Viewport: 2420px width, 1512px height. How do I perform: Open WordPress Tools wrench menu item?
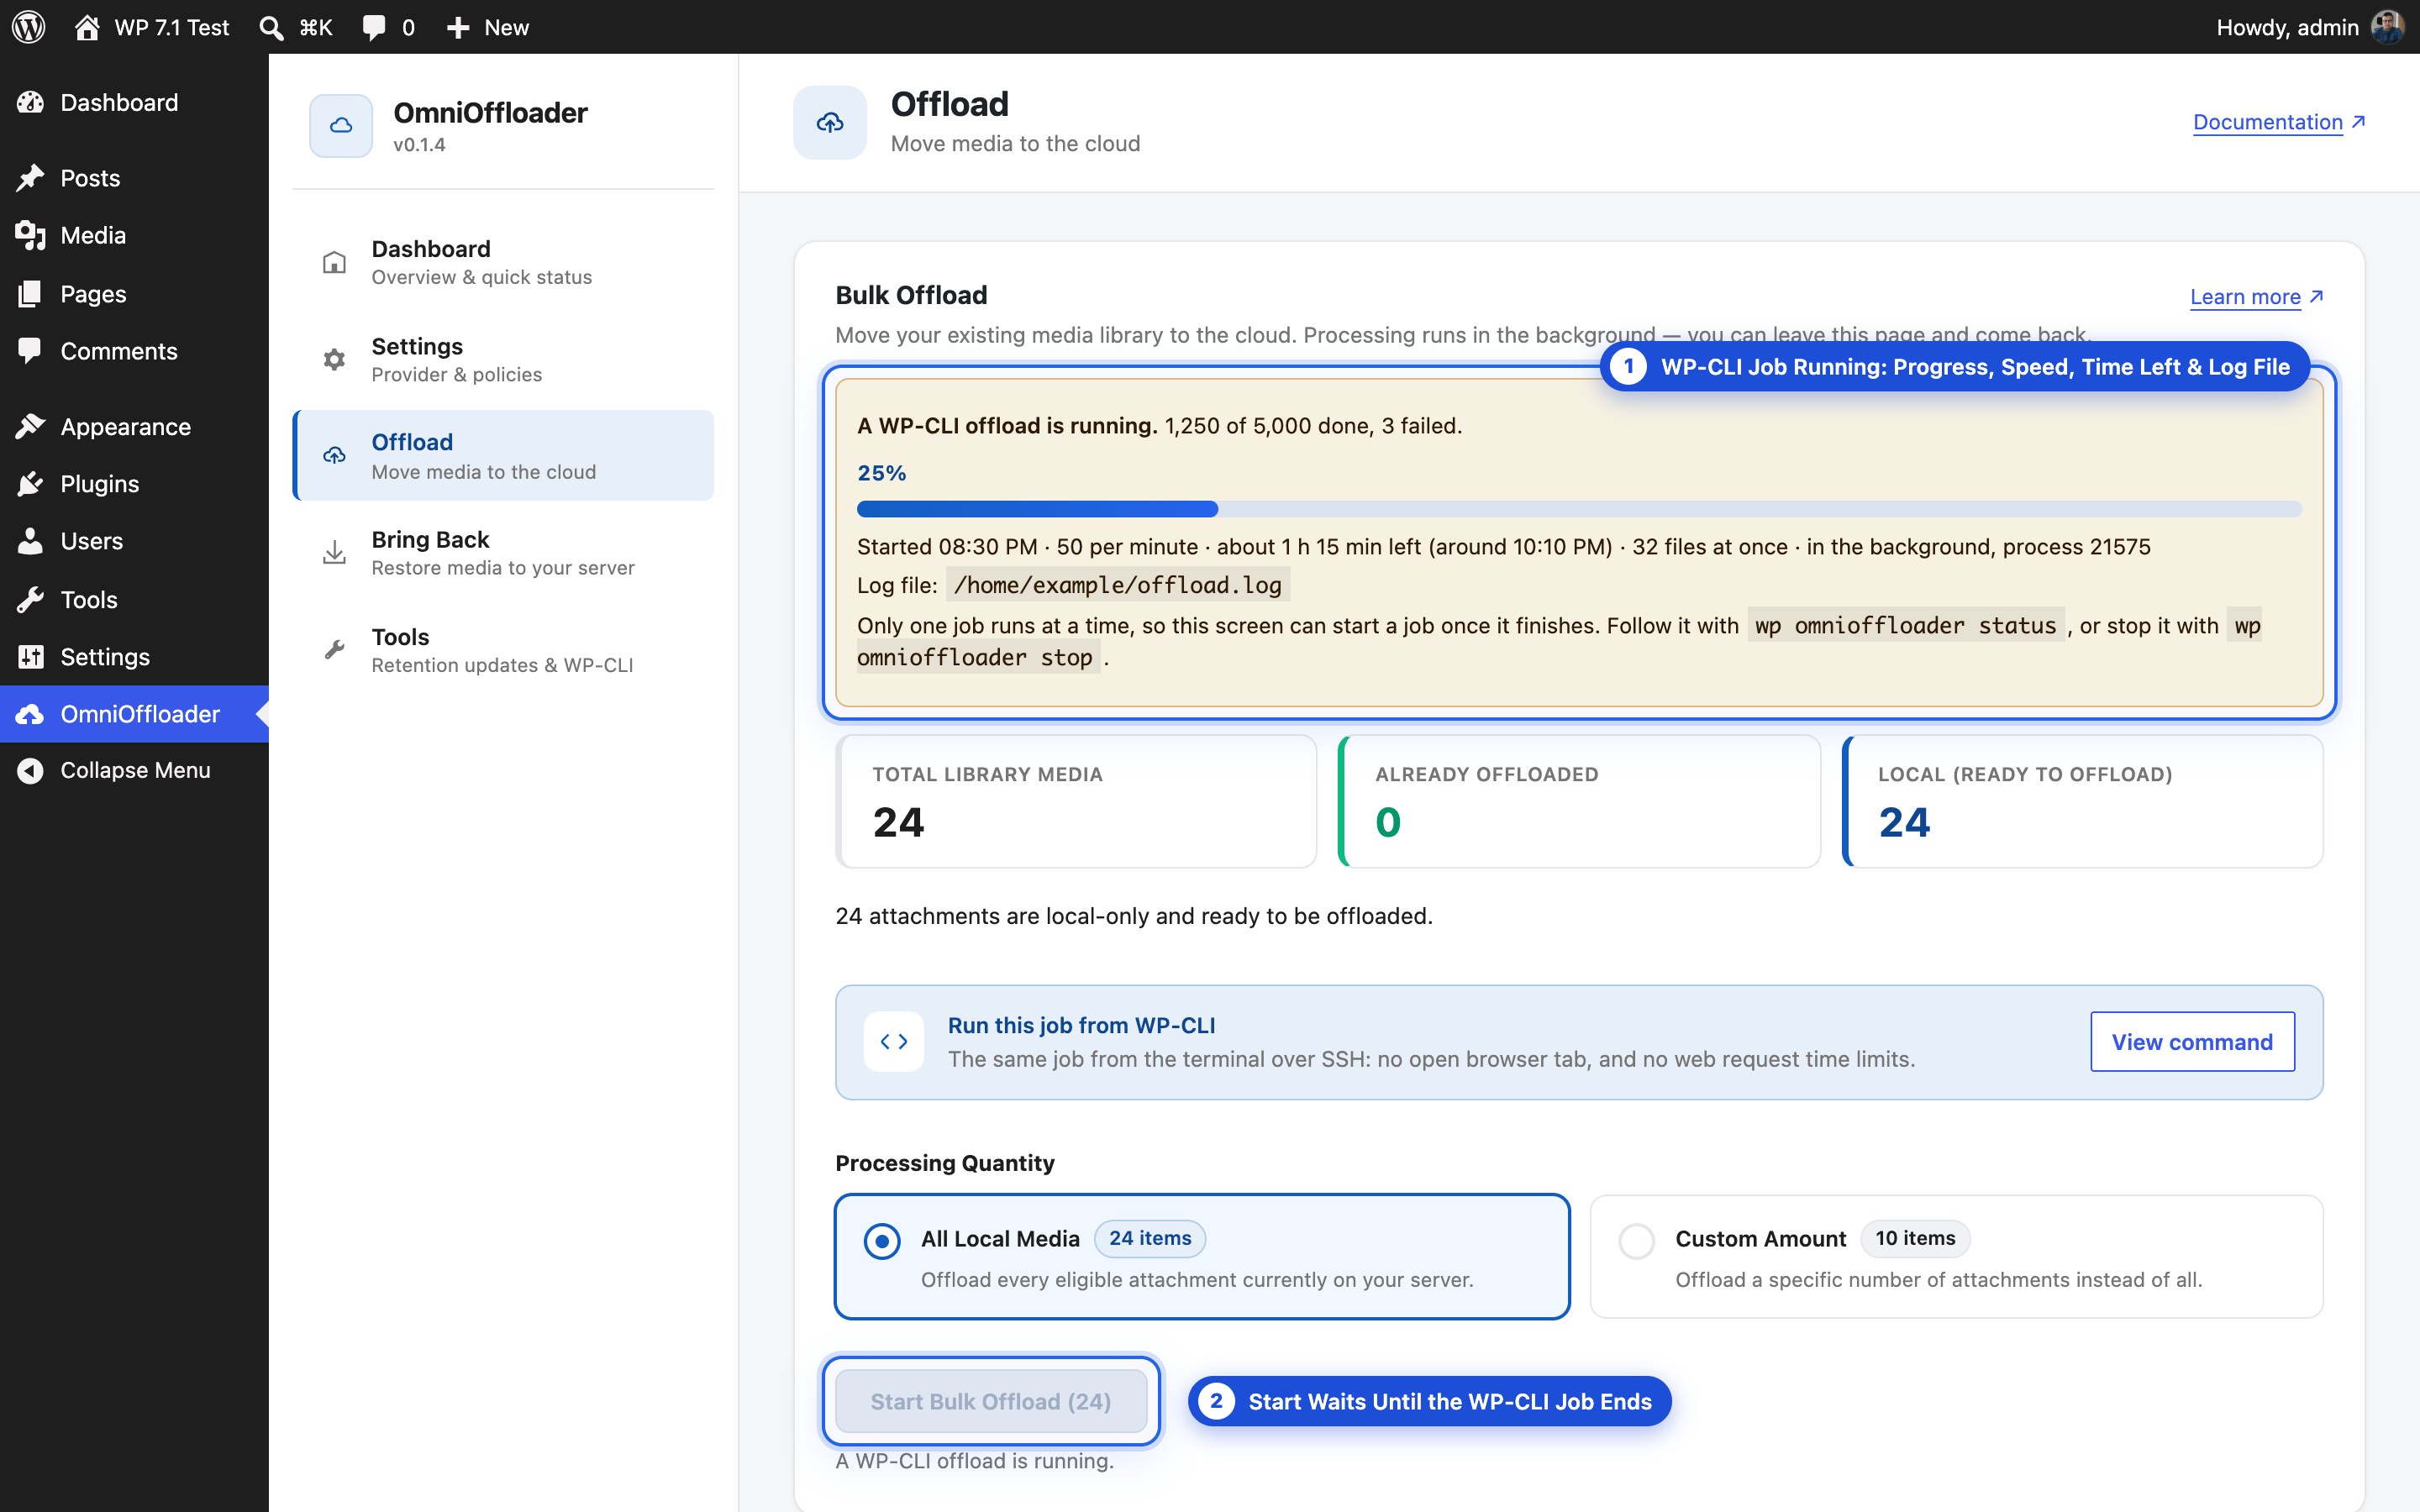pos(134,599)
